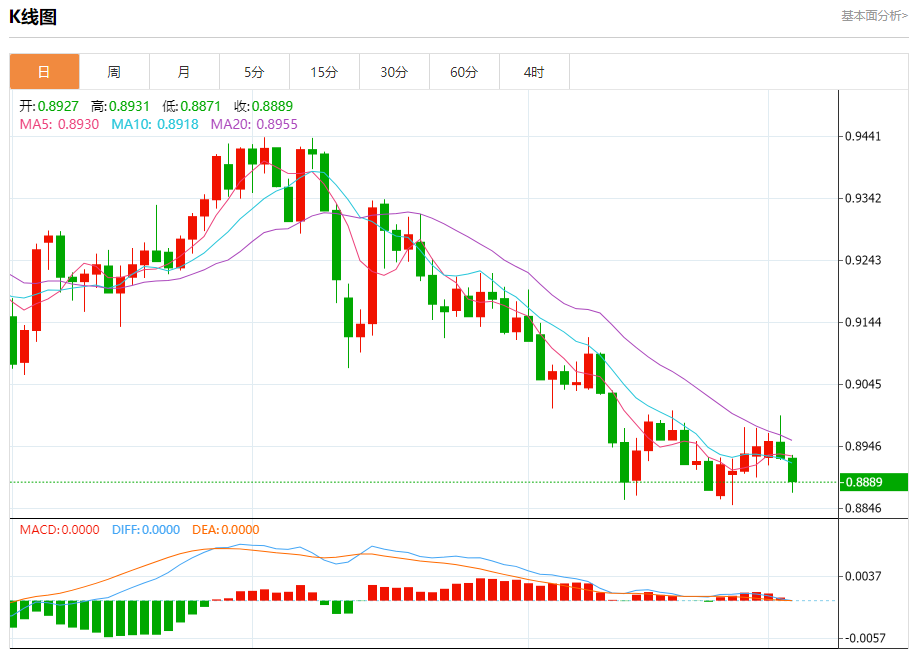Click the 0.9441 price axis label
Image resolution: width=920 pixels, height=649 pixels.
[x=862, y=137]
